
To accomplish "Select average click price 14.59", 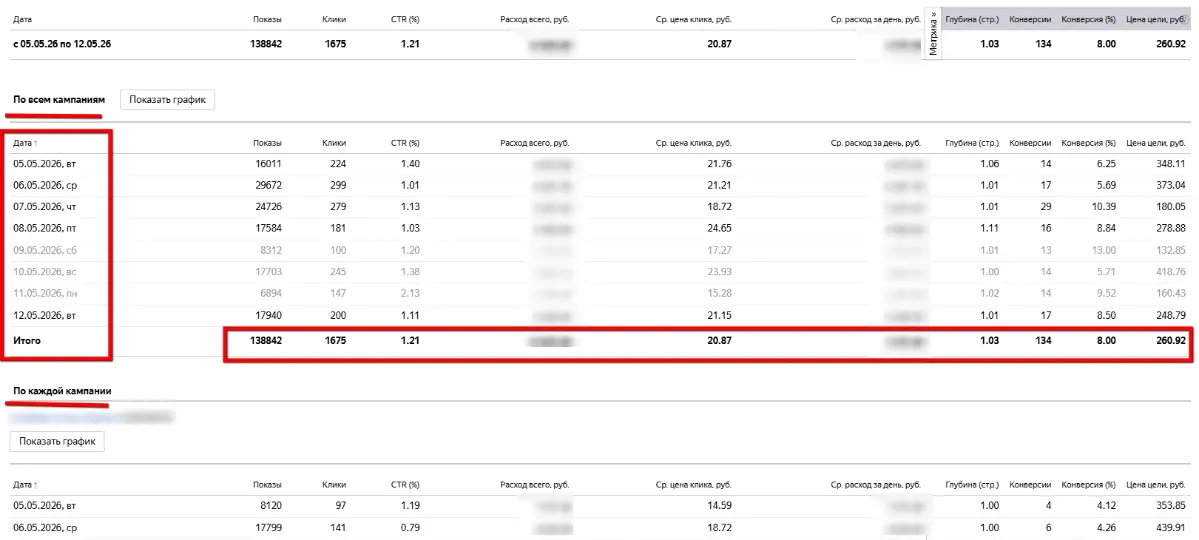I will pyautogui.click(x=720, y=506).
